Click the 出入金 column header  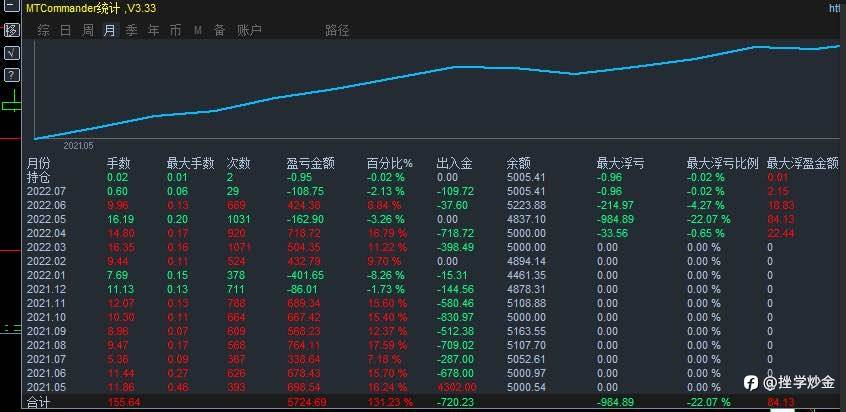tap(454, 163)
